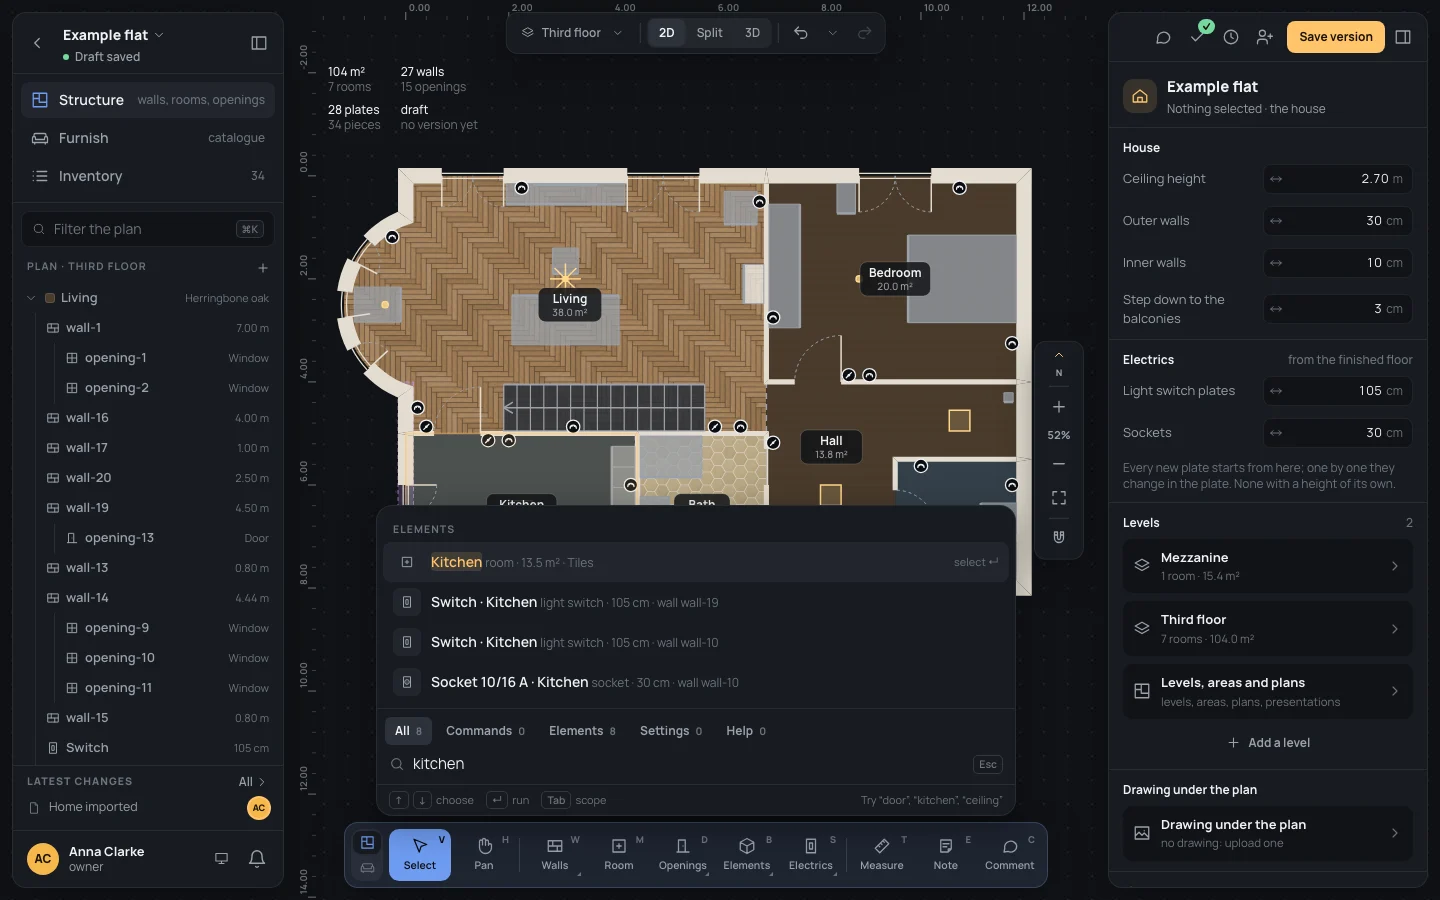Open the Furnish catalogue section
Screen dimensions: 1440x900
(148, 138)
